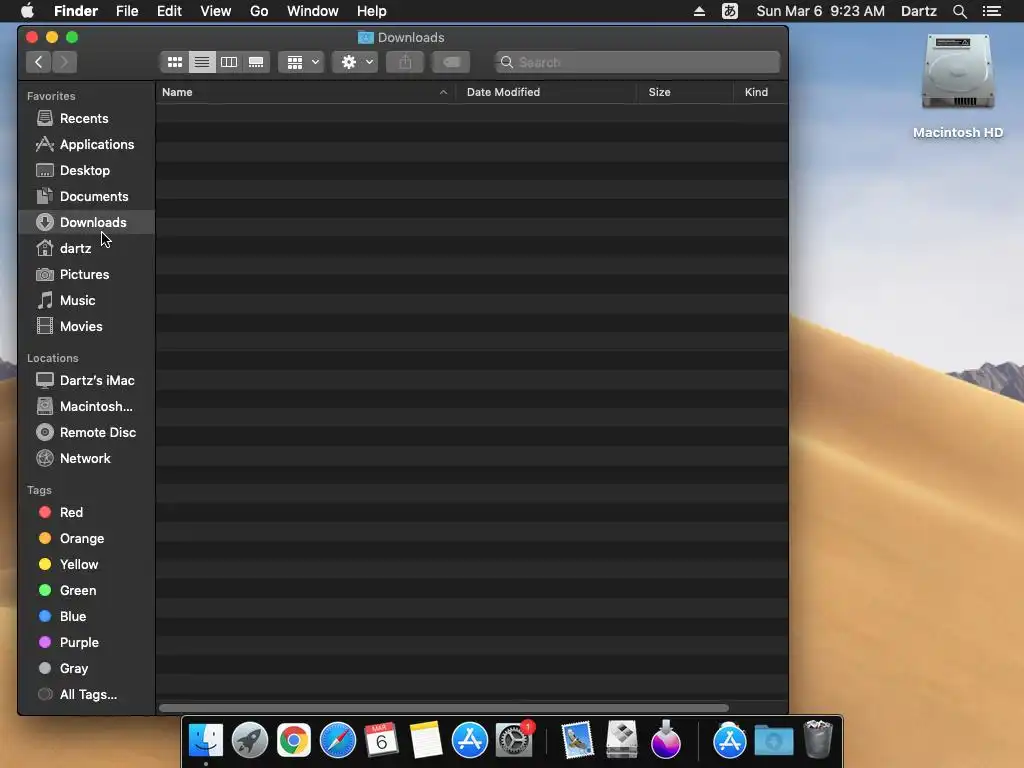
Task: Open the Window menu
Action: pos(313,11)
